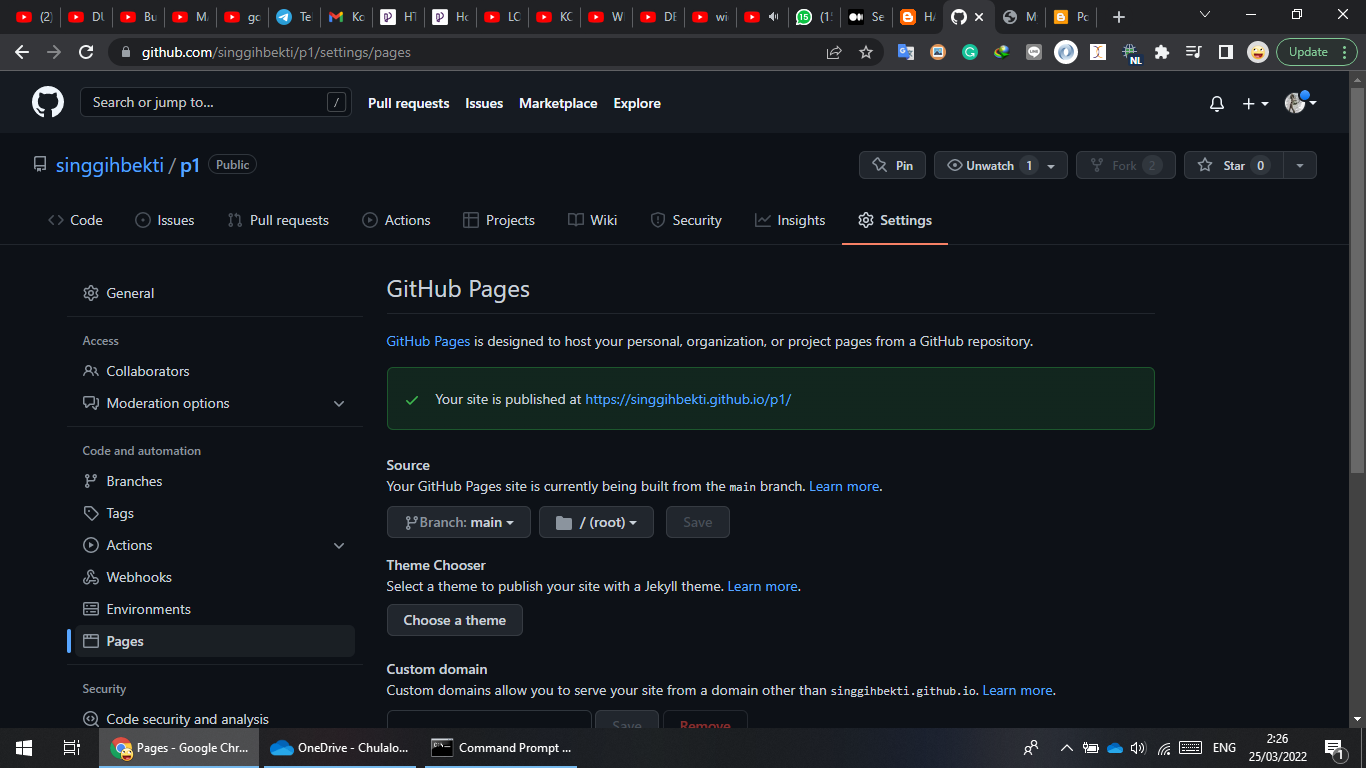Bookmark this page with star icon
Image resolution: width=1366 pixels, height=768 pixels.
(866, 52)
